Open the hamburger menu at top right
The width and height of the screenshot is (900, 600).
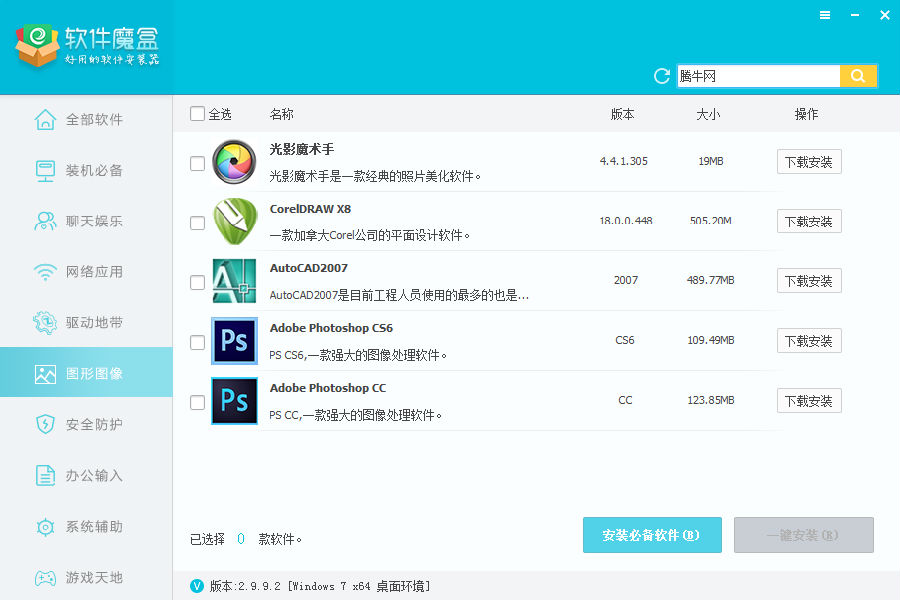[x=825, y=15]
